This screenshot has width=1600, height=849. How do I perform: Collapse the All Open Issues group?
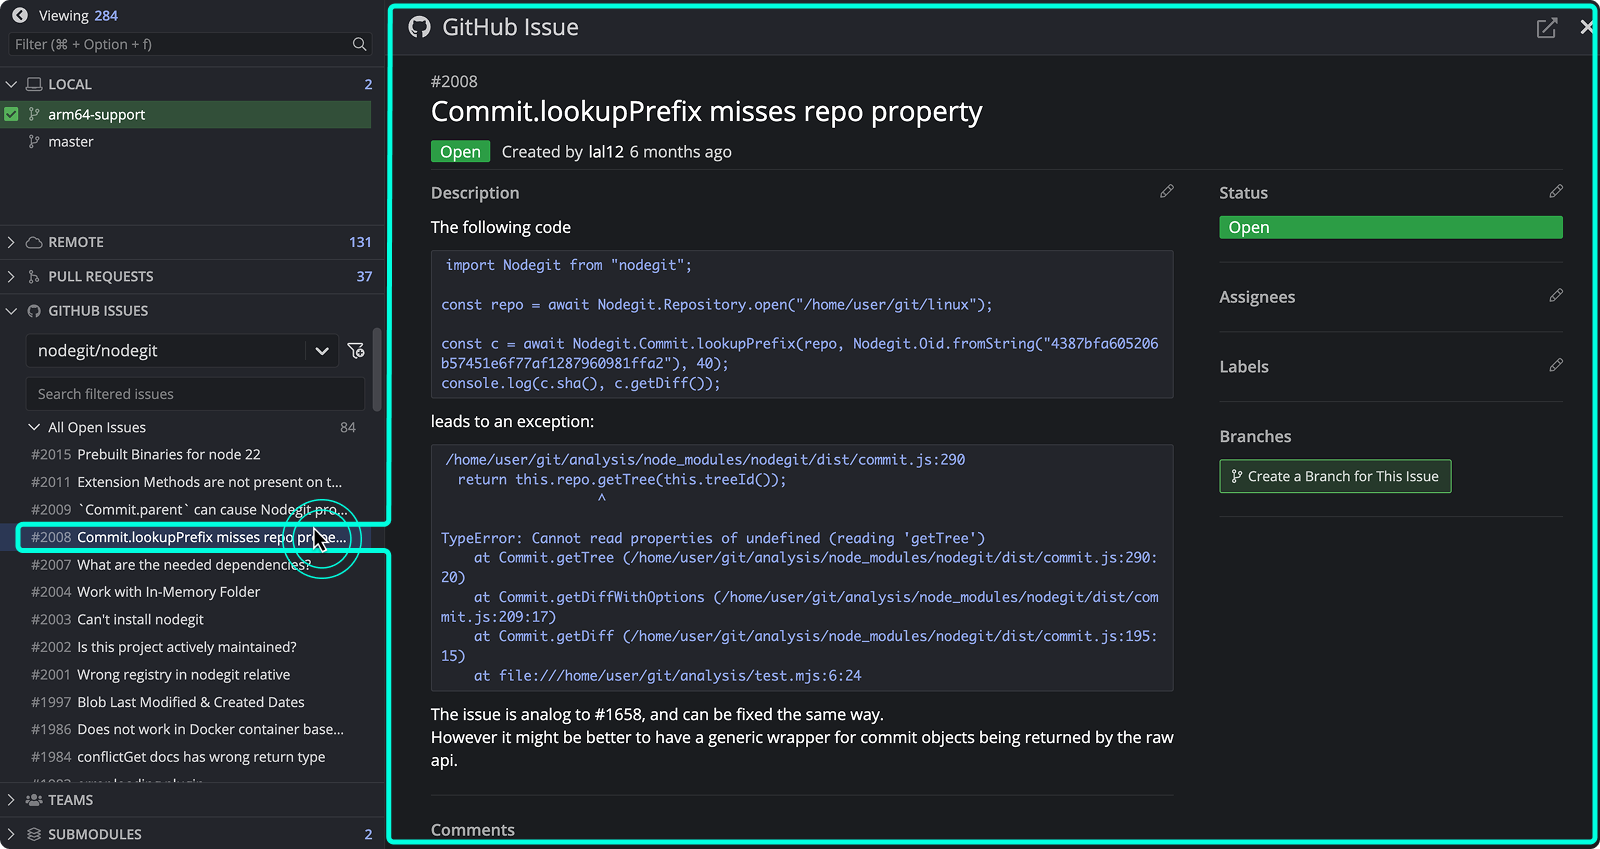click(34, 427)
